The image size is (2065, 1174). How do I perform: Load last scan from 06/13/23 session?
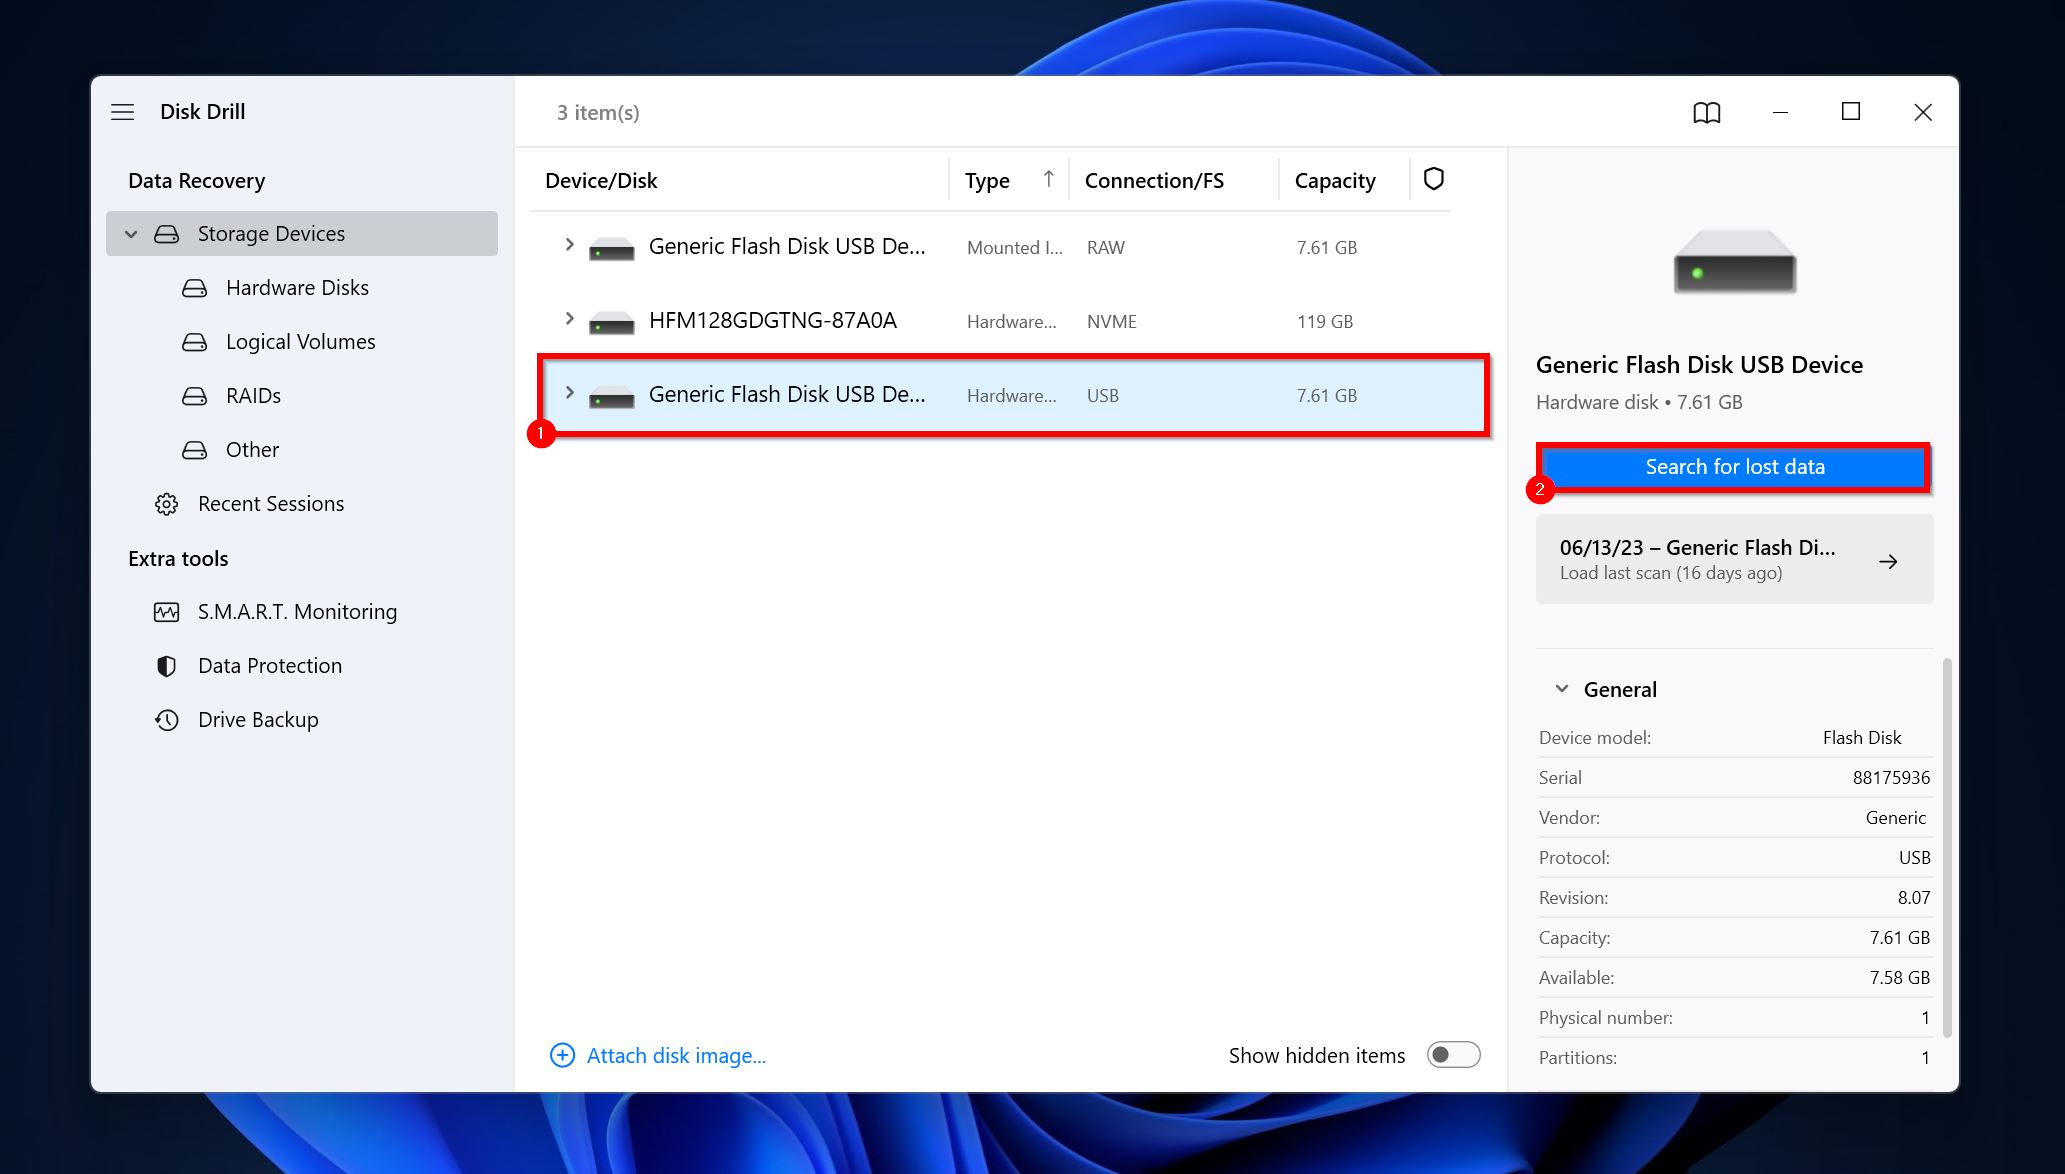[x=1733, y=559]
